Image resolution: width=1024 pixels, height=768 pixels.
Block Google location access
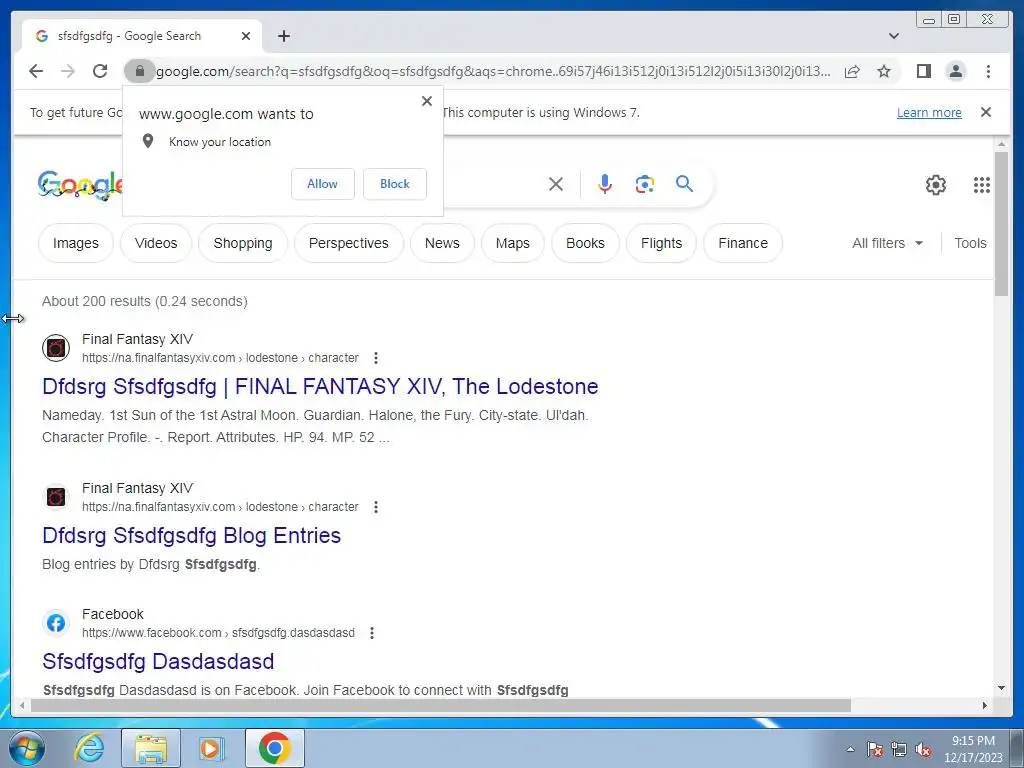point(395,184)
